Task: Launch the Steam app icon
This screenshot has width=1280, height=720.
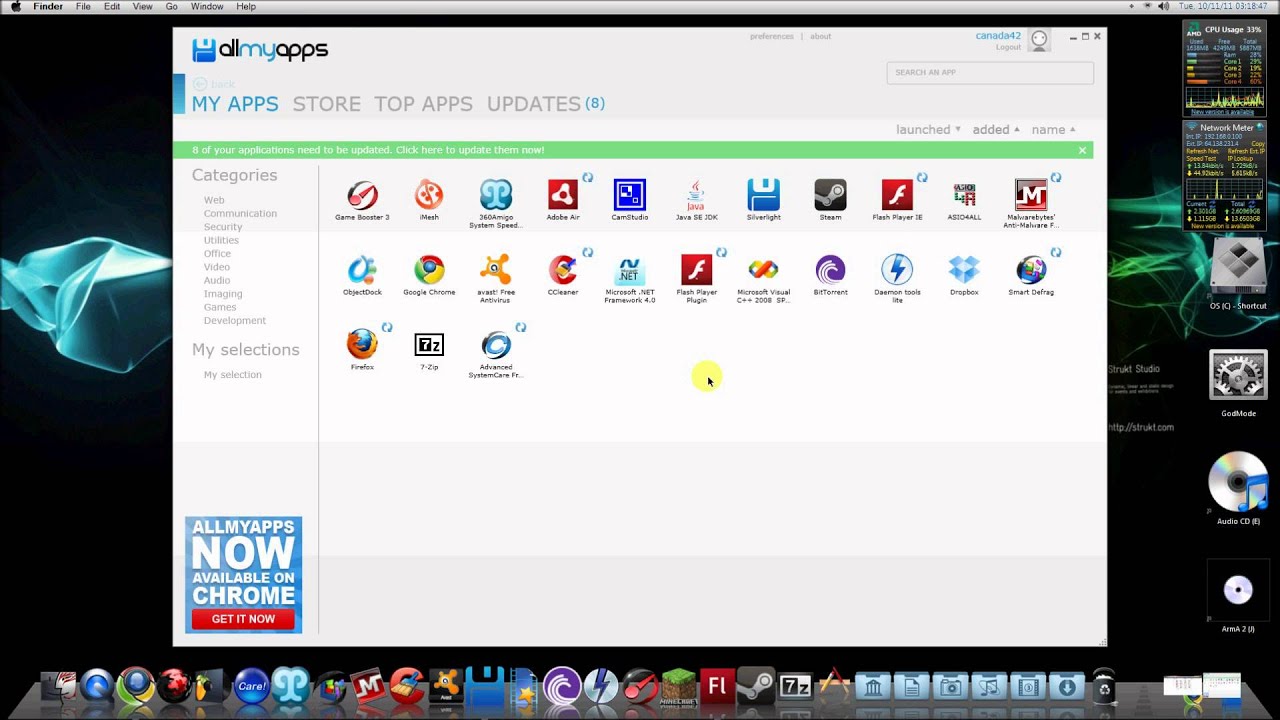Action: [830, 195]
